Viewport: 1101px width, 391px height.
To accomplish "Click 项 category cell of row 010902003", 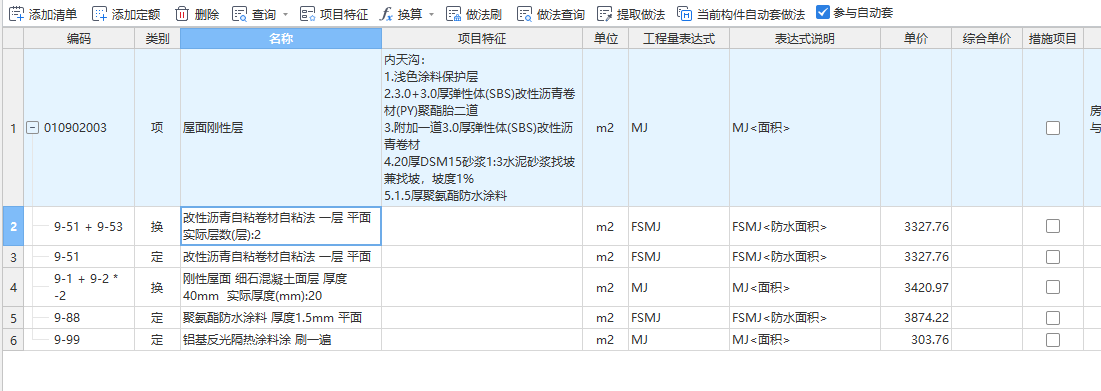I will coord(157,128).
